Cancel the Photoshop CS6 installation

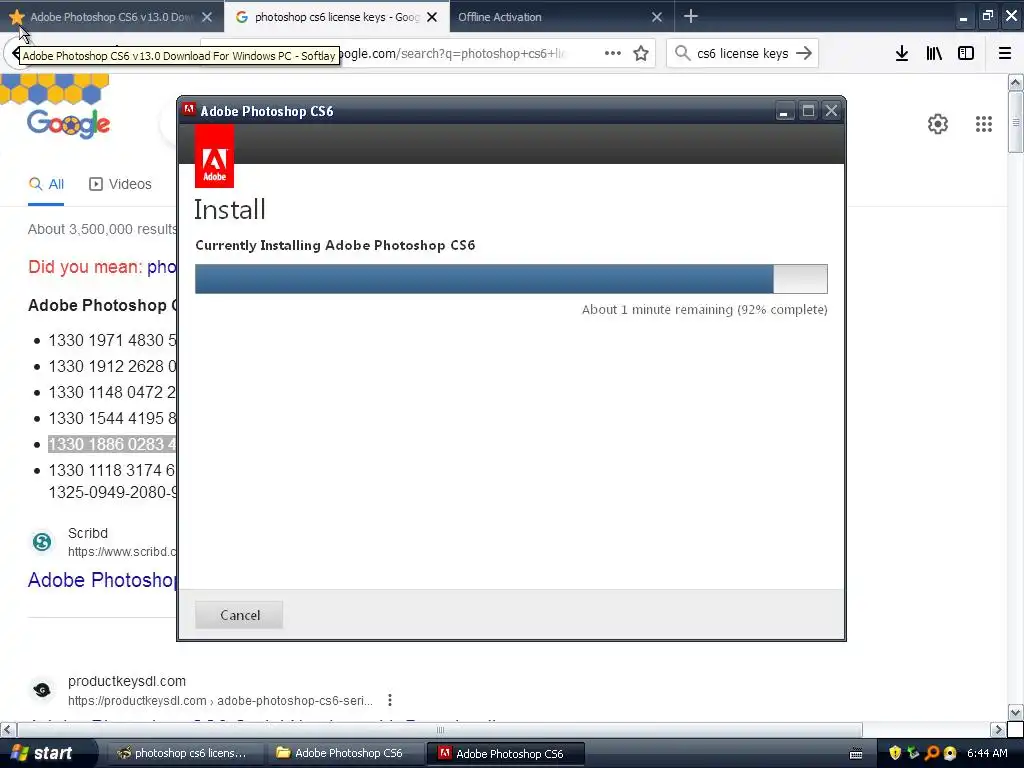pos(239,615)
